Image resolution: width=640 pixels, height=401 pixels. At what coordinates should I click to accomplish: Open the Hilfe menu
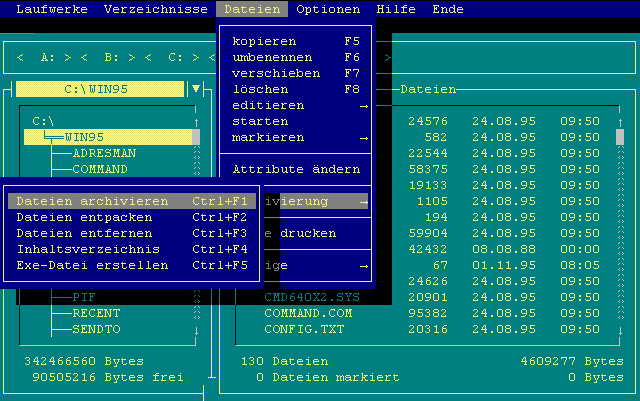tap(396, 9)
